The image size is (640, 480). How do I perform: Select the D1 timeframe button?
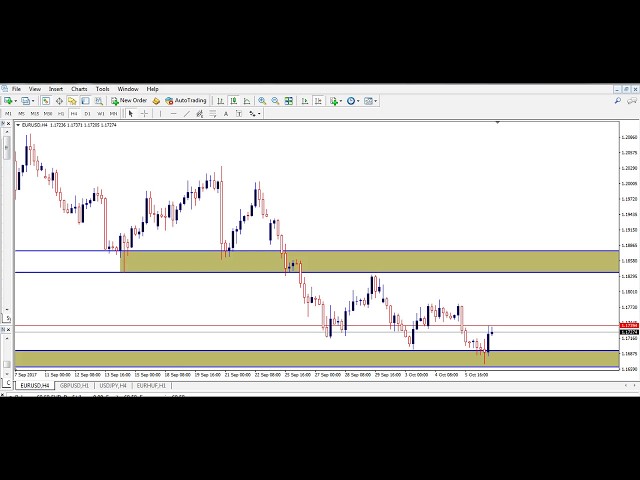tap(87, 114)
